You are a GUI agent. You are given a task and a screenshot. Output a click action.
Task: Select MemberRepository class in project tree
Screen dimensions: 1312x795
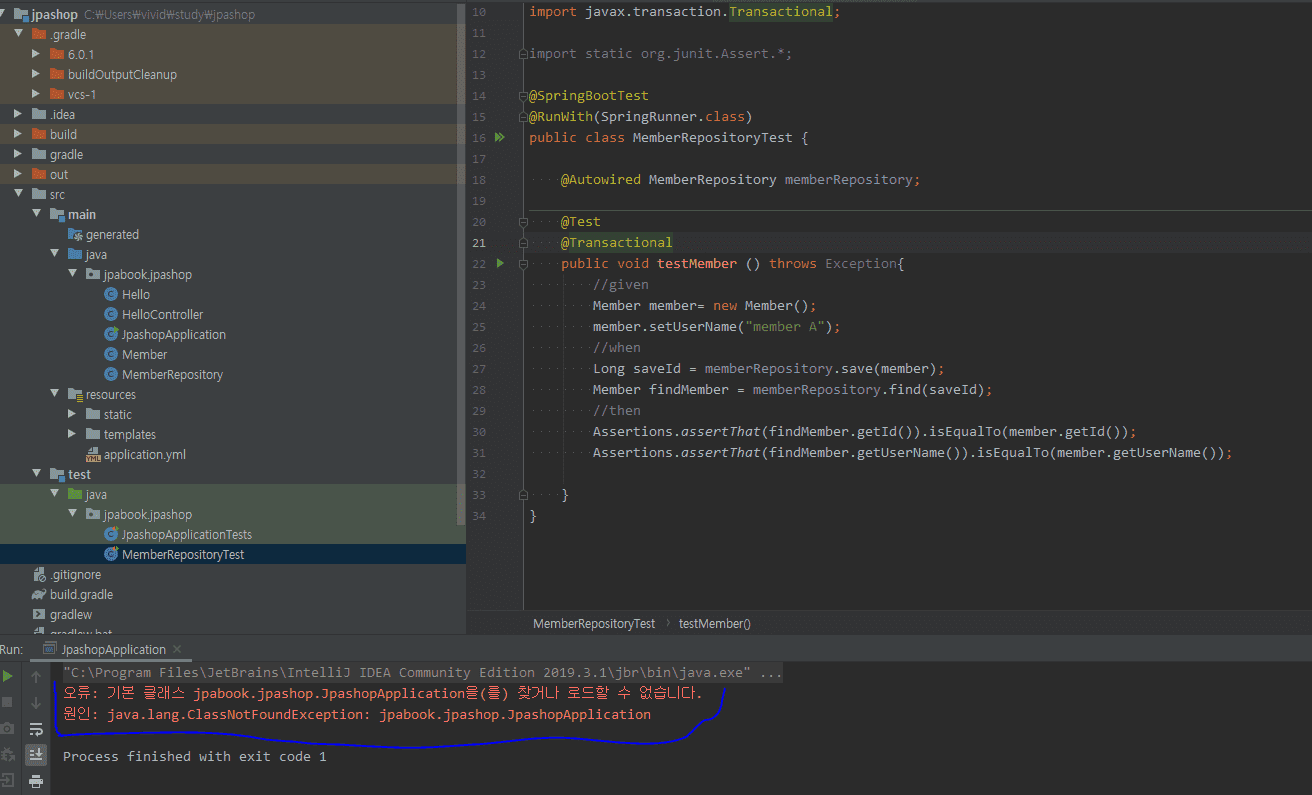point(172,374)
